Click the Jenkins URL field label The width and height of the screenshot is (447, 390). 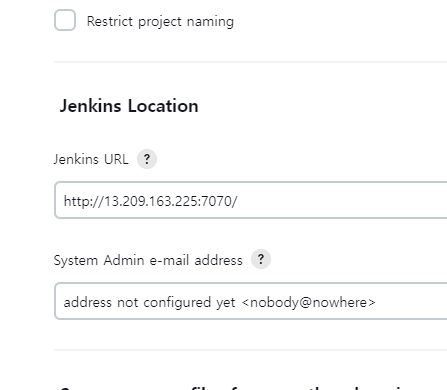point(91,159)
